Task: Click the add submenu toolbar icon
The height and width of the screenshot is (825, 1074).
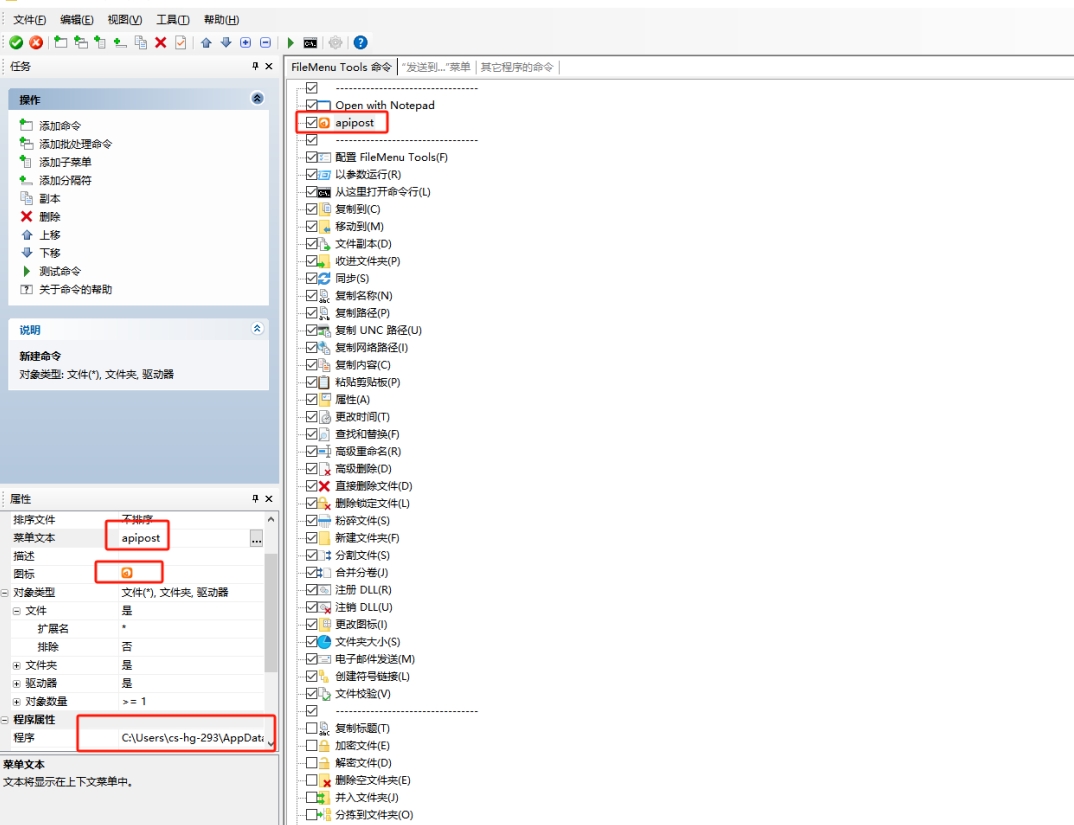Action: coord(100,42)
